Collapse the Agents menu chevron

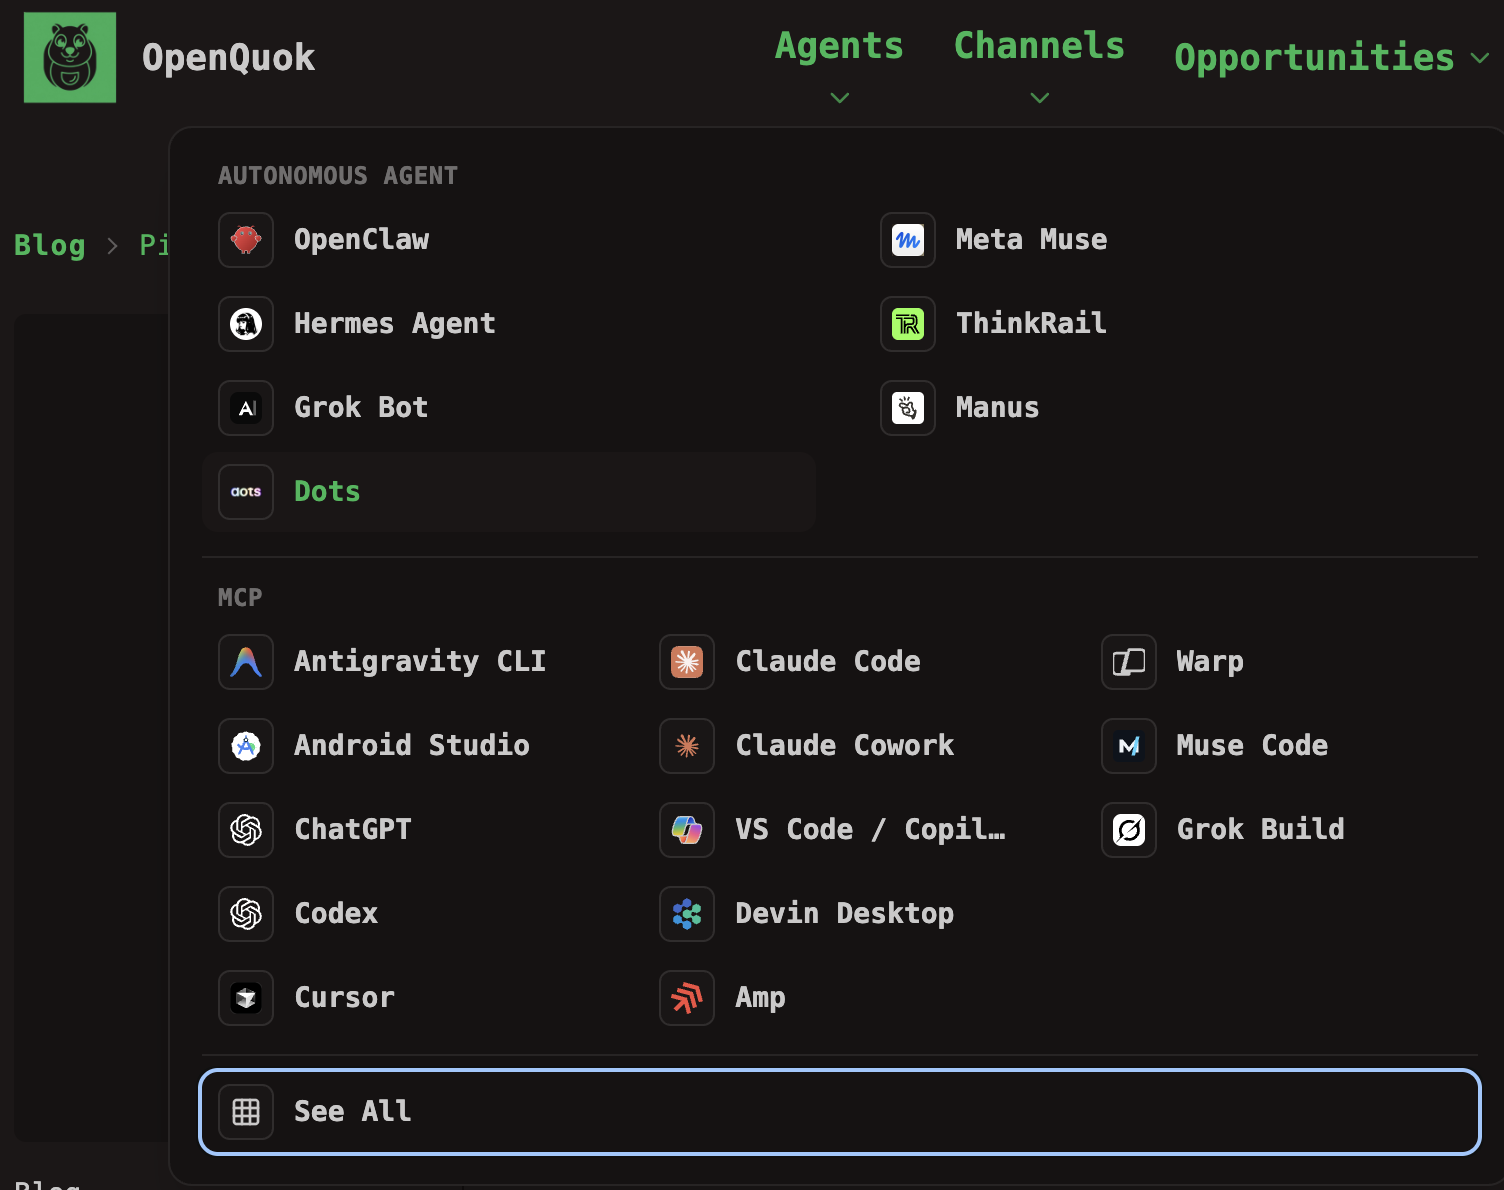coord(840,98)
